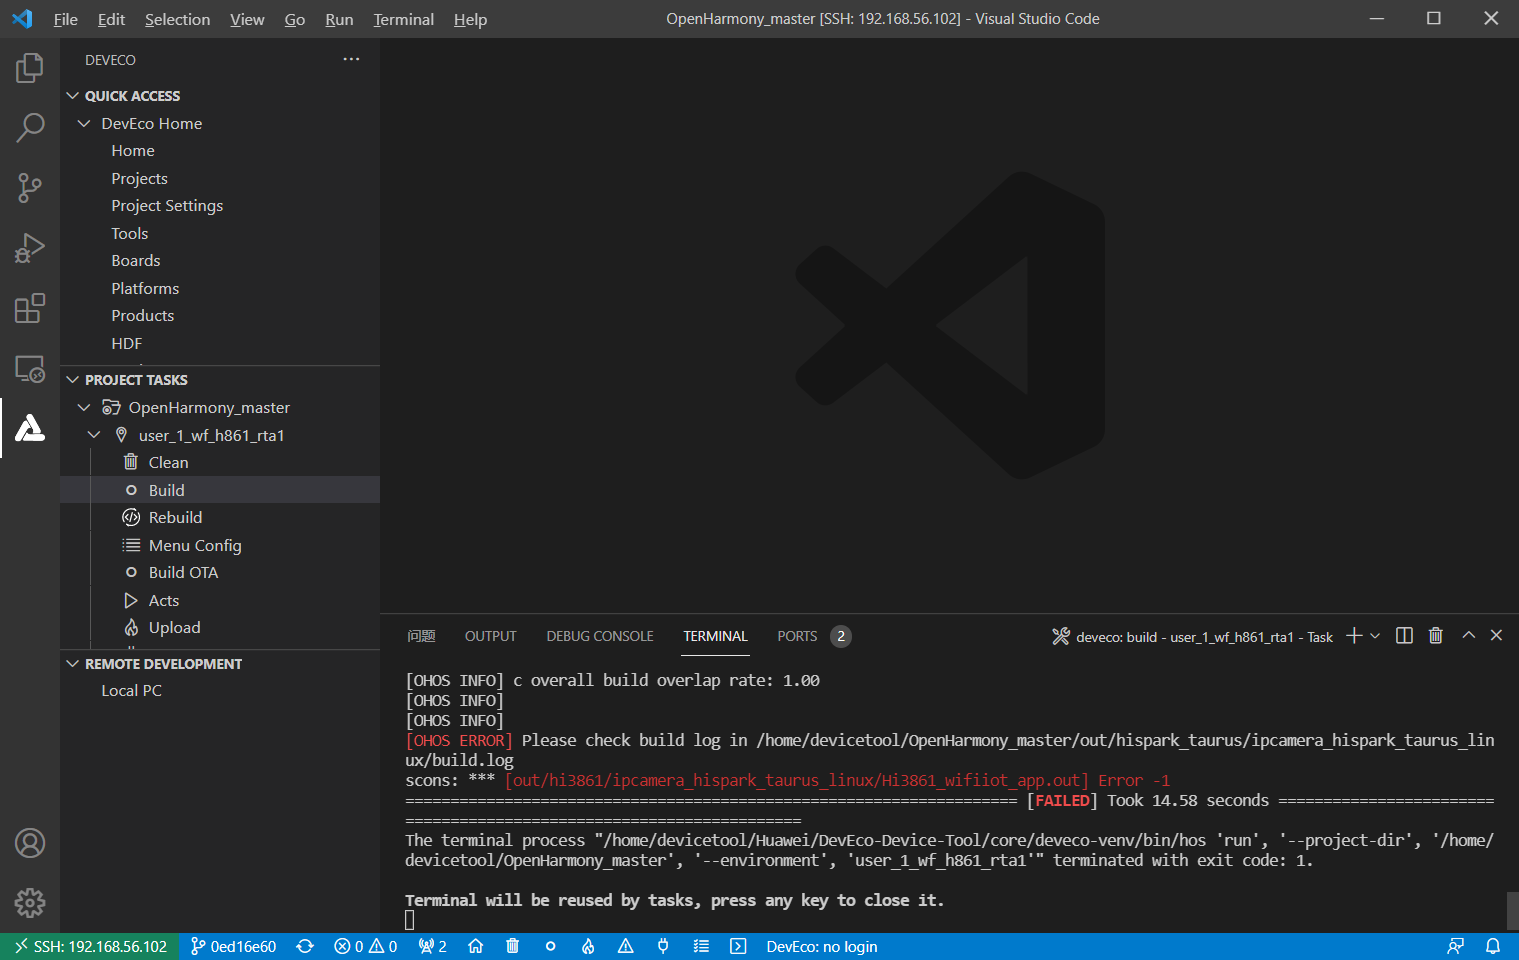Click the terminal scrollbar thumb
1519x960 pixels.
(1512, 911)
